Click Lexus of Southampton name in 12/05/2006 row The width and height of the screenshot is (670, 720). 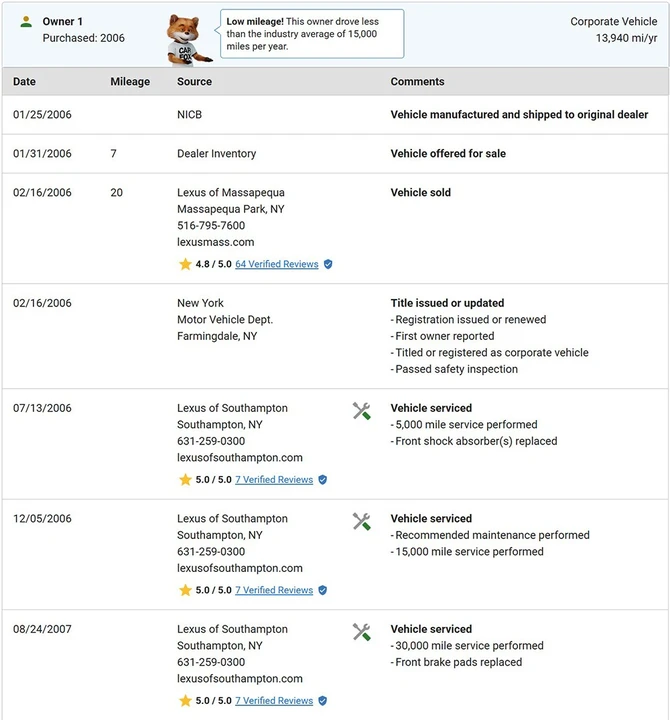tap(232, 518)
